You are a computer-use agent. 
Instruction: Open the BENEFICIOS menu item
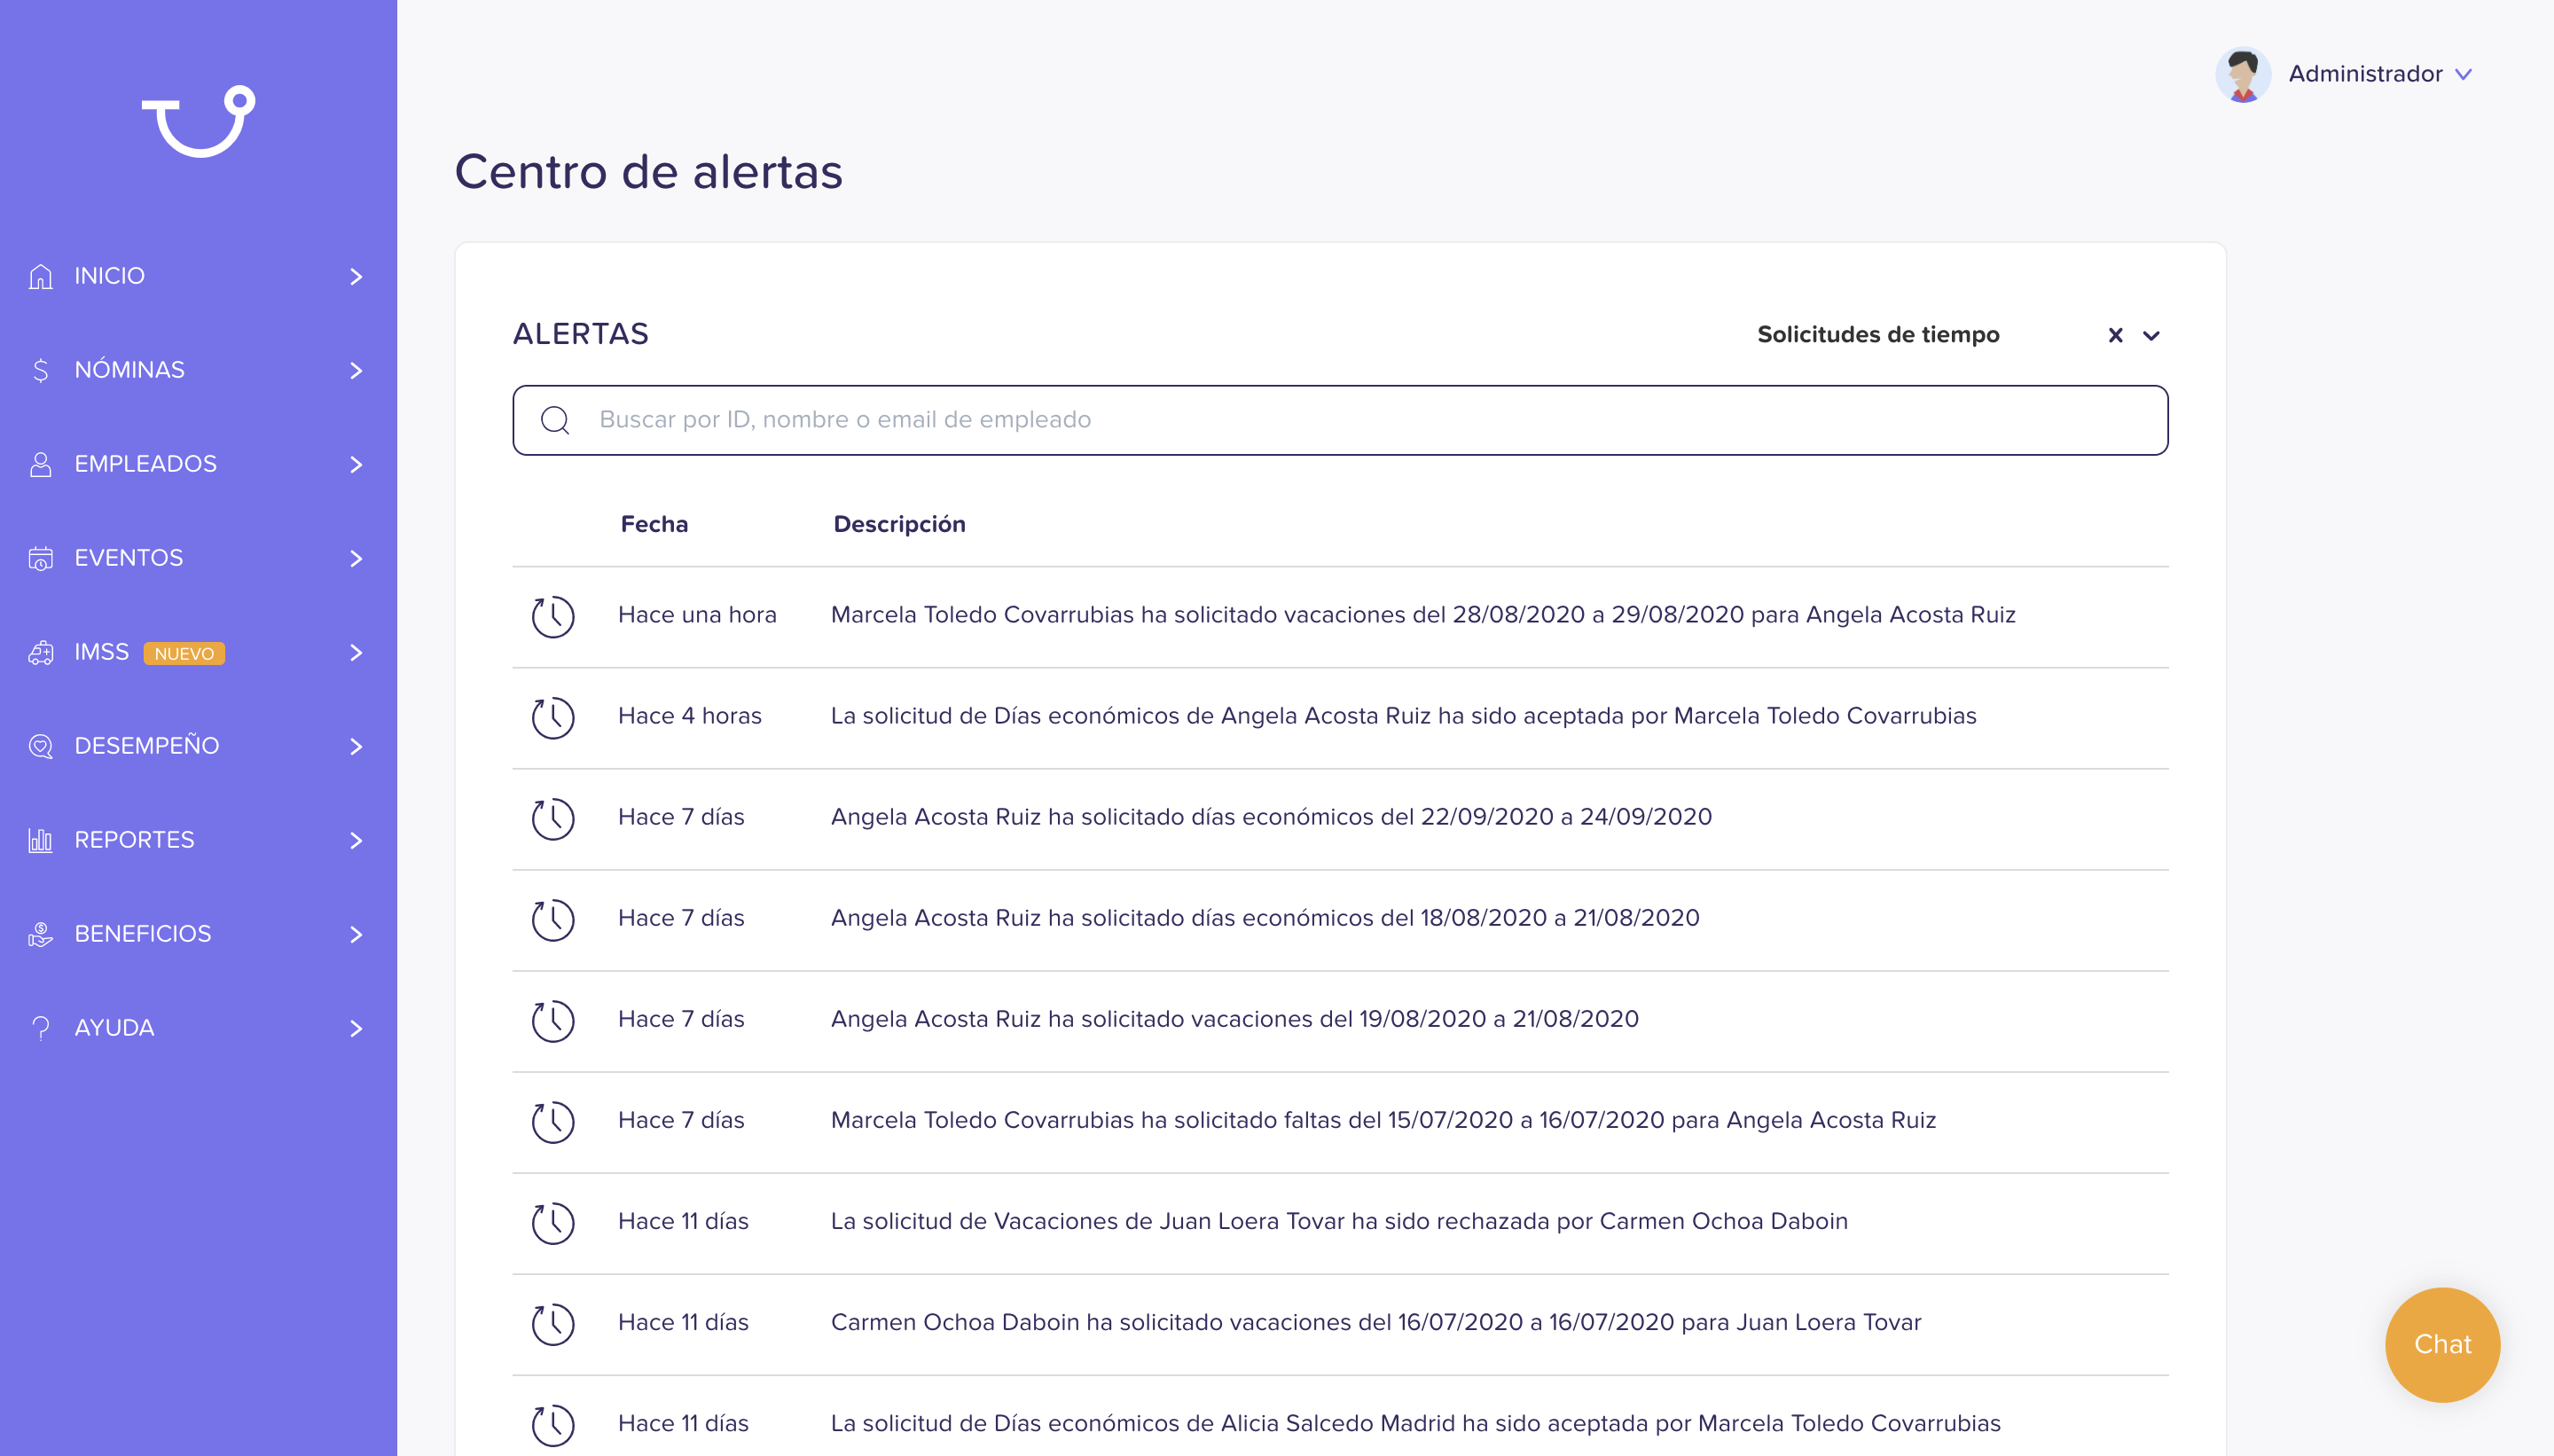[x=143, y=934]
